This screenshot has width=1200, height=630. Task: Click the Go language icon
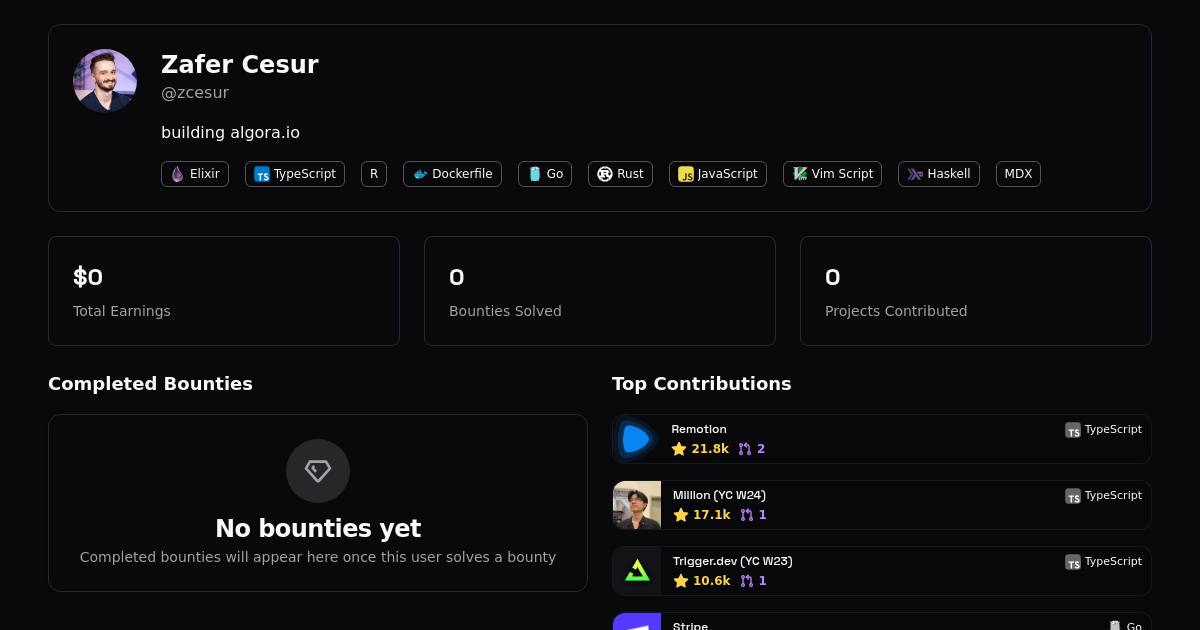click(535, 174)
